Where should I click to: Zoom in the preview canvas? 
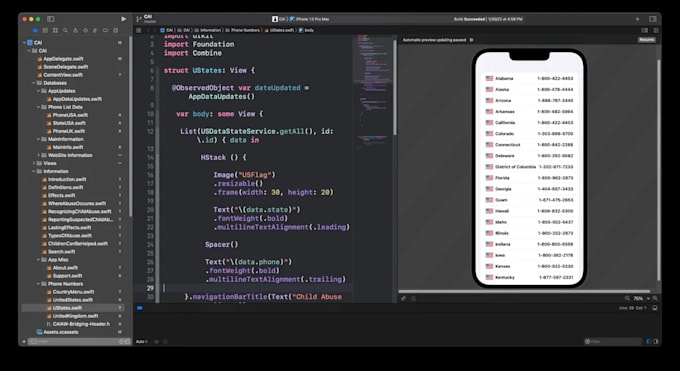tap(655, 299)
